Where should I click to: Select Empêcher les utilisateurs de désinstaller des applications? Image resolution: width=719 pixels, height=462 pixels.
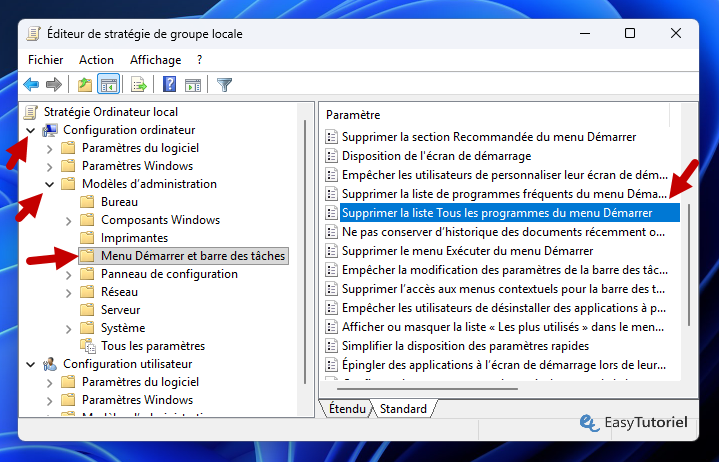(504, 308)
